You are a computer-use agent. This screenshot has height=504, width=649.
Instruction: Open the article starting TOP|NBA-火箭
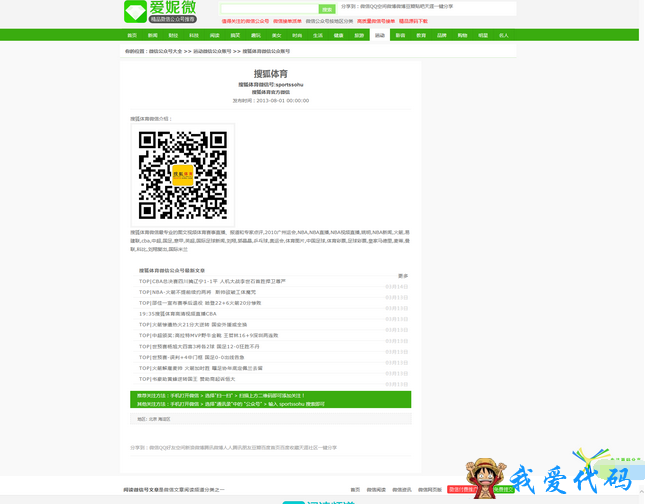tap(197, 292)
